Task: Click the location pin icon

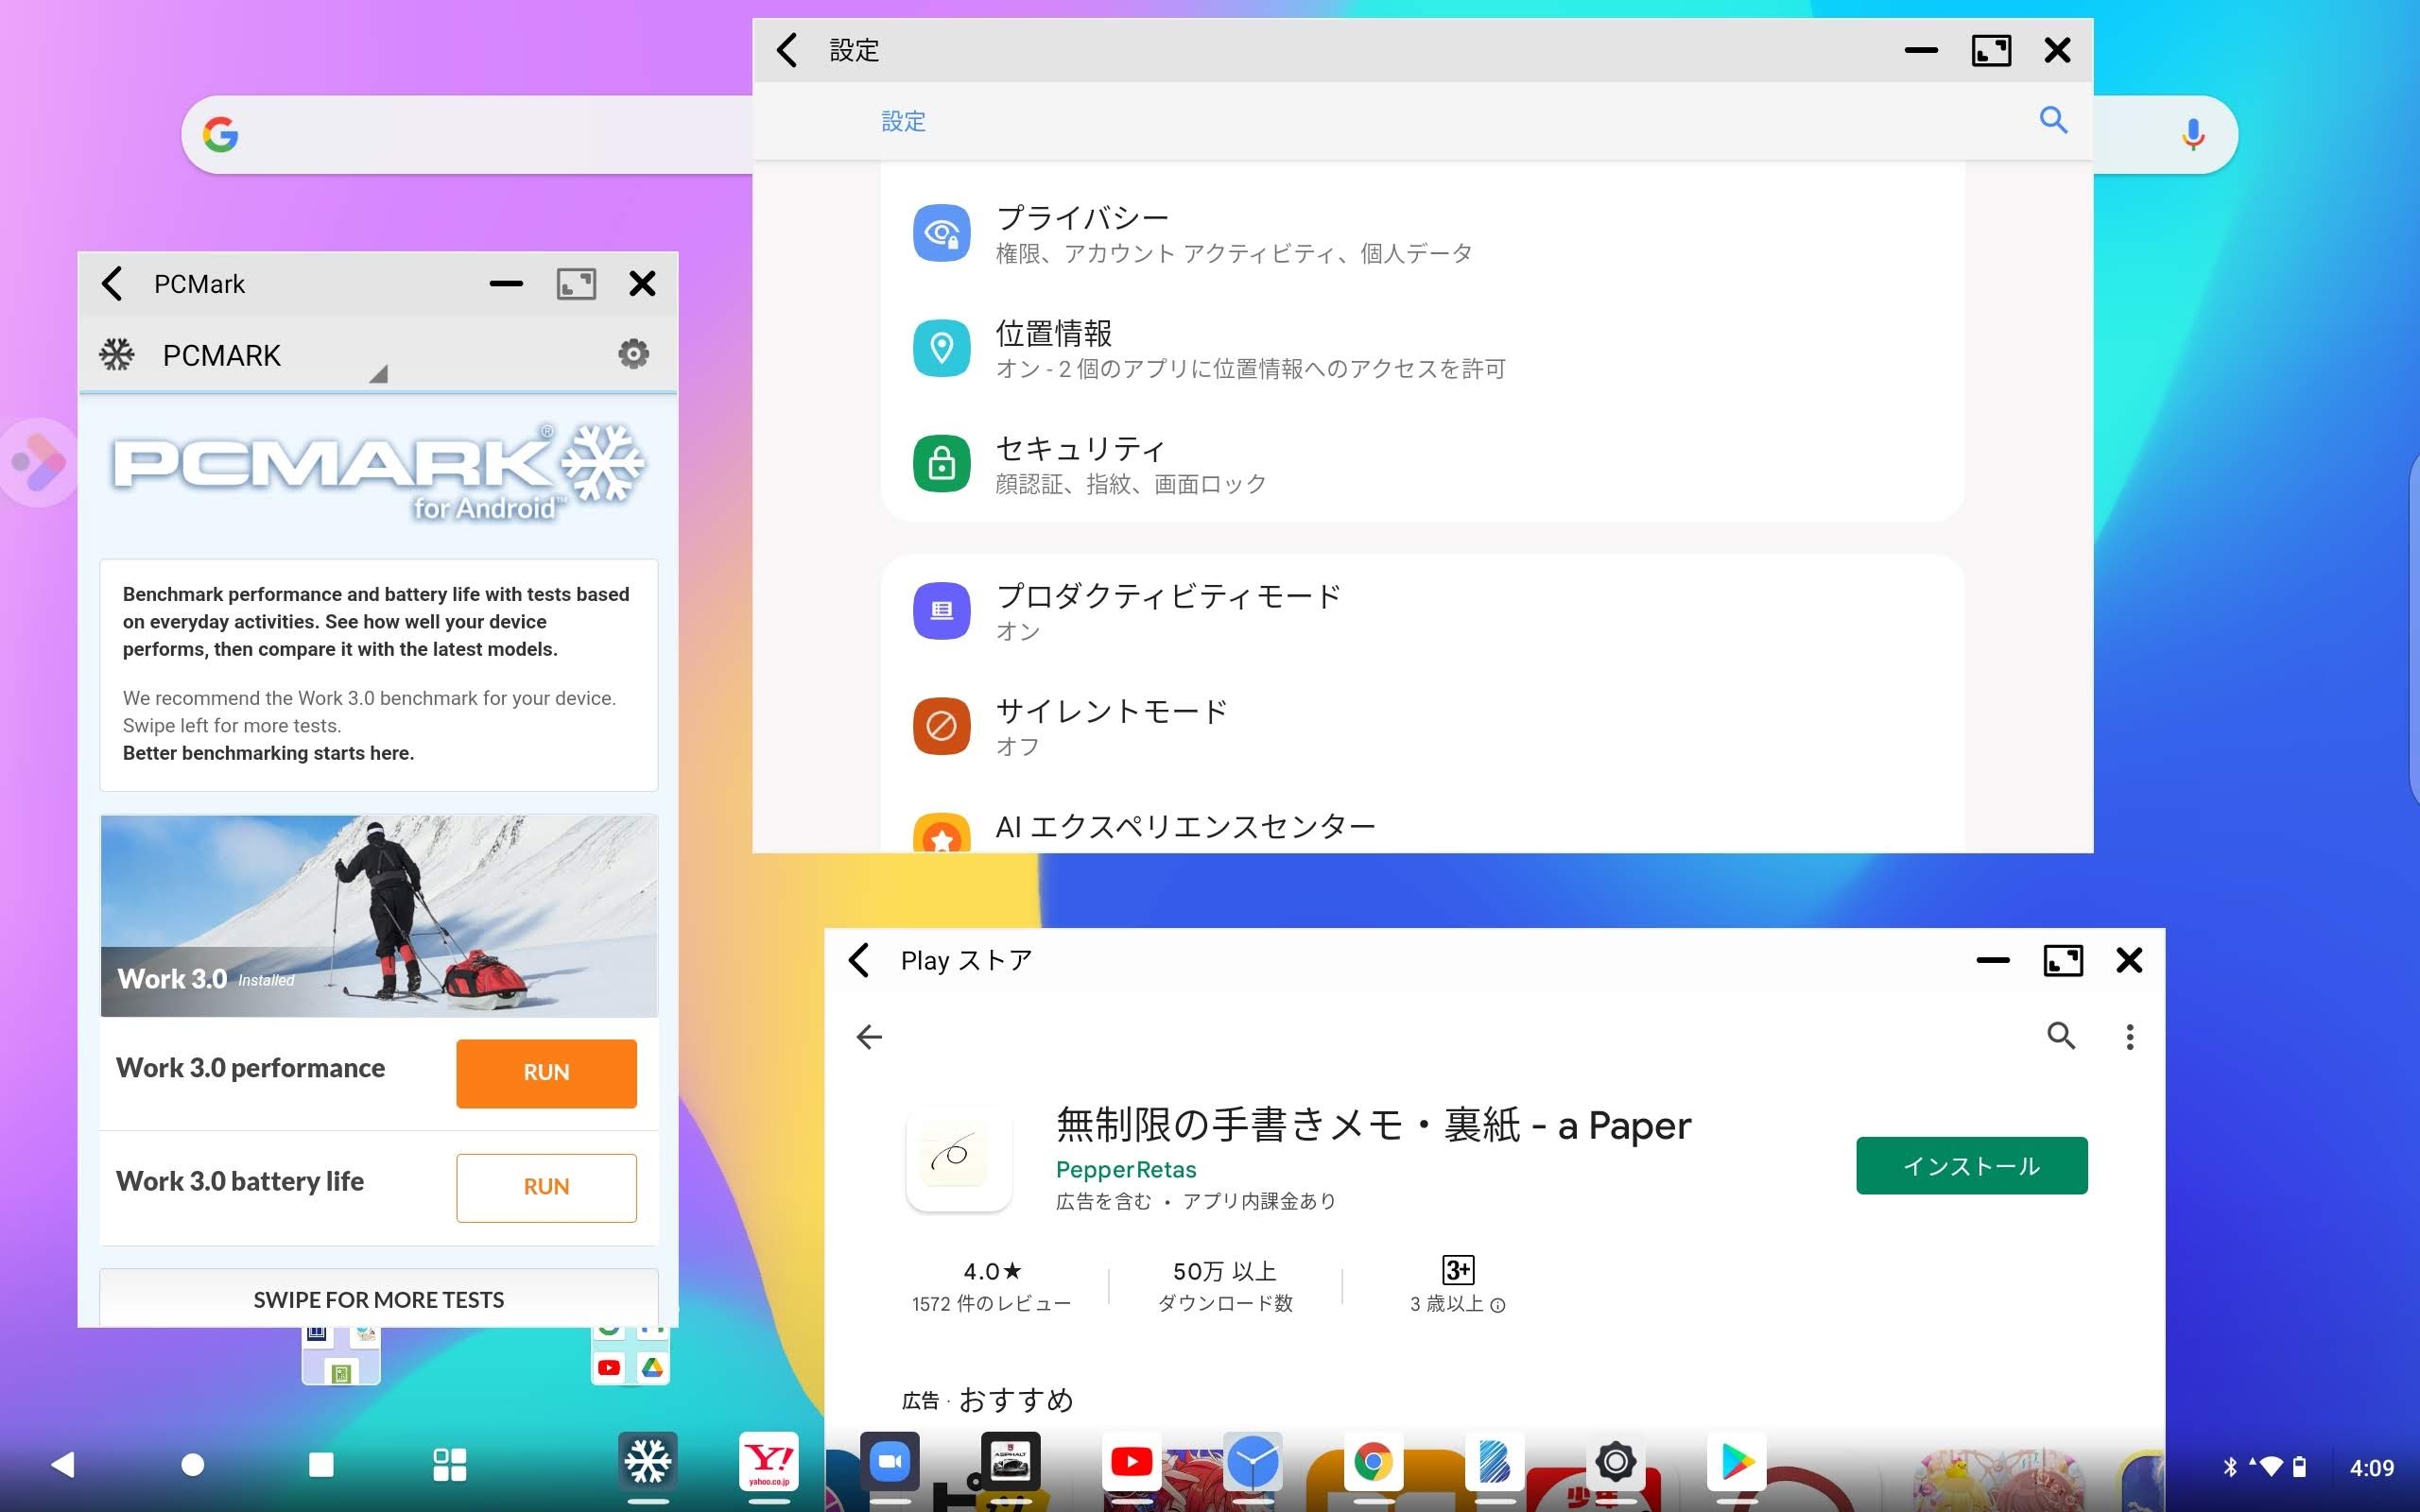Action: coord(941,348)
